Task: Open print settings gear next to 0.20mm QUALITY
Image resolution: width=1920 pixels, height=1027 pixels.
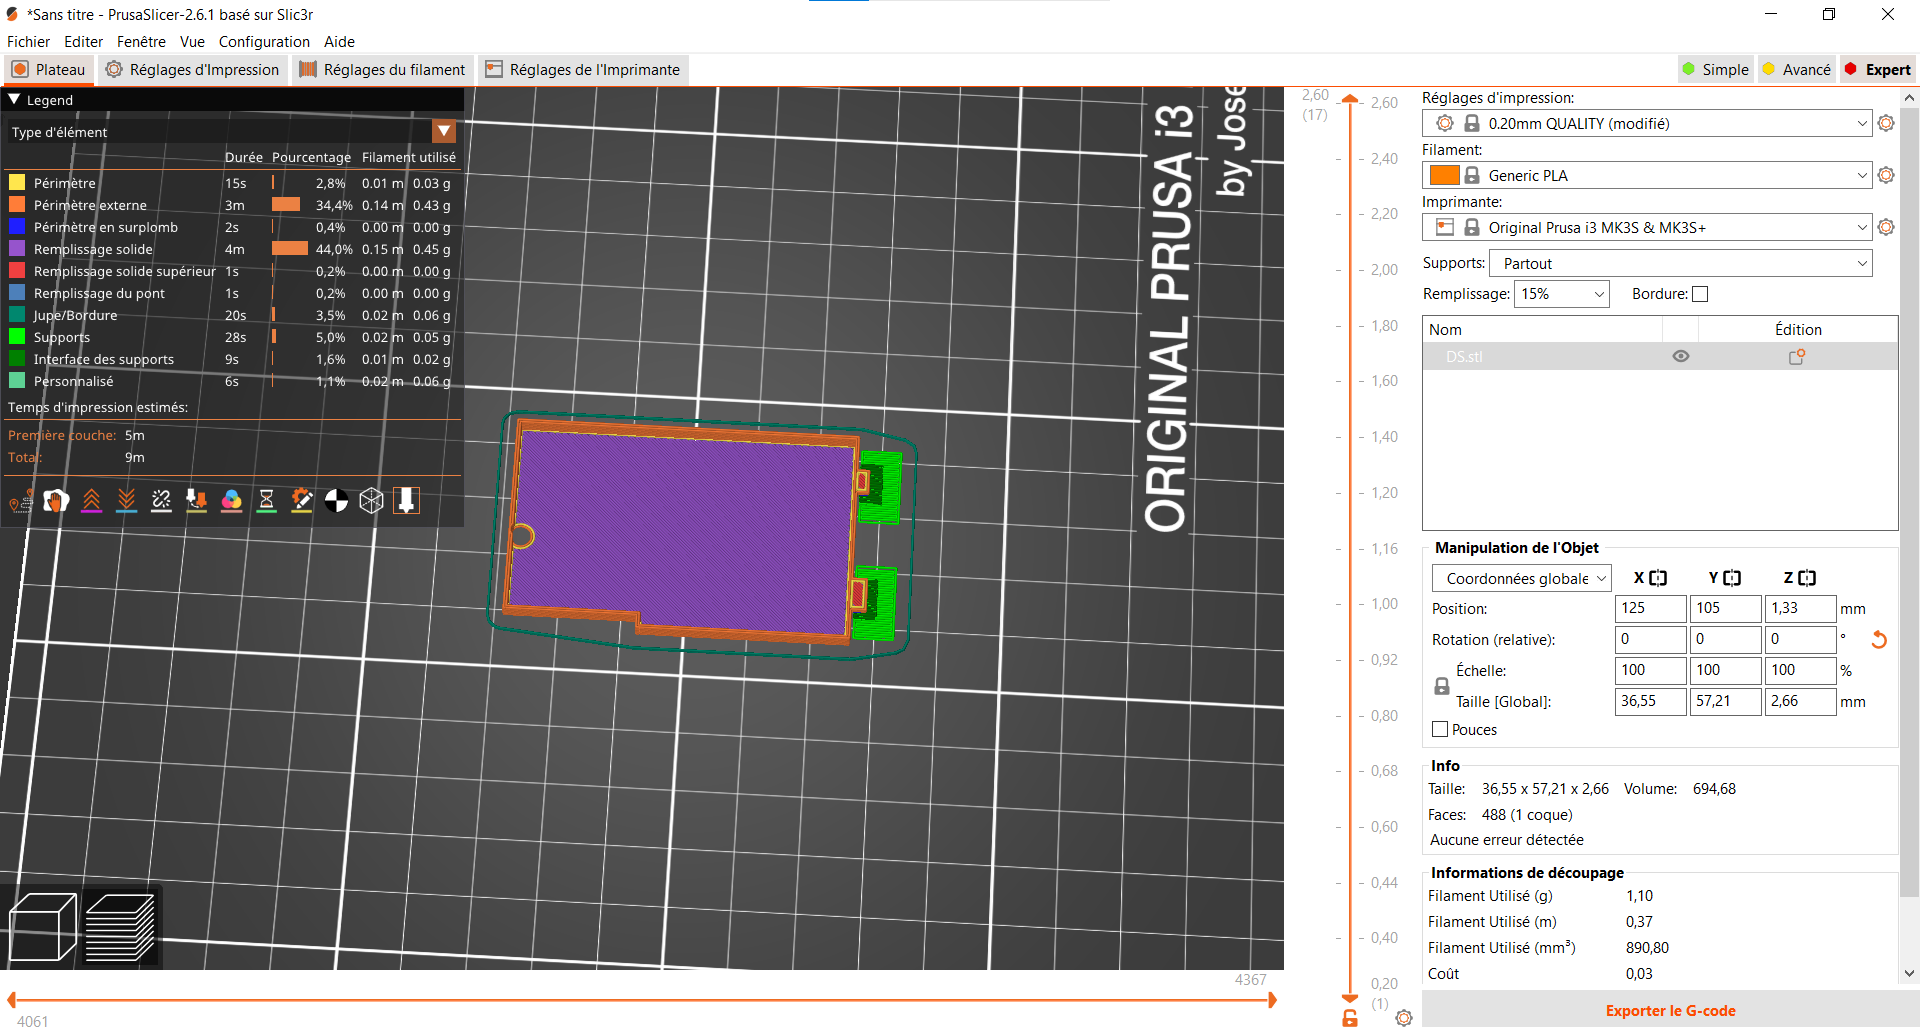Action: [x=1886, y=123]
